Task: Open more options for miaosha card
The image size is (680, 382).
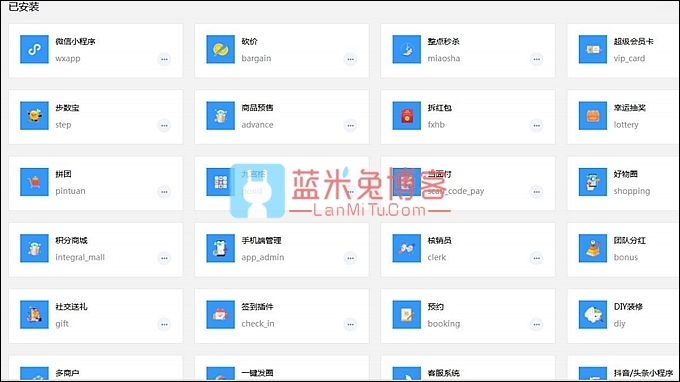Action: (x=536, y=59)
